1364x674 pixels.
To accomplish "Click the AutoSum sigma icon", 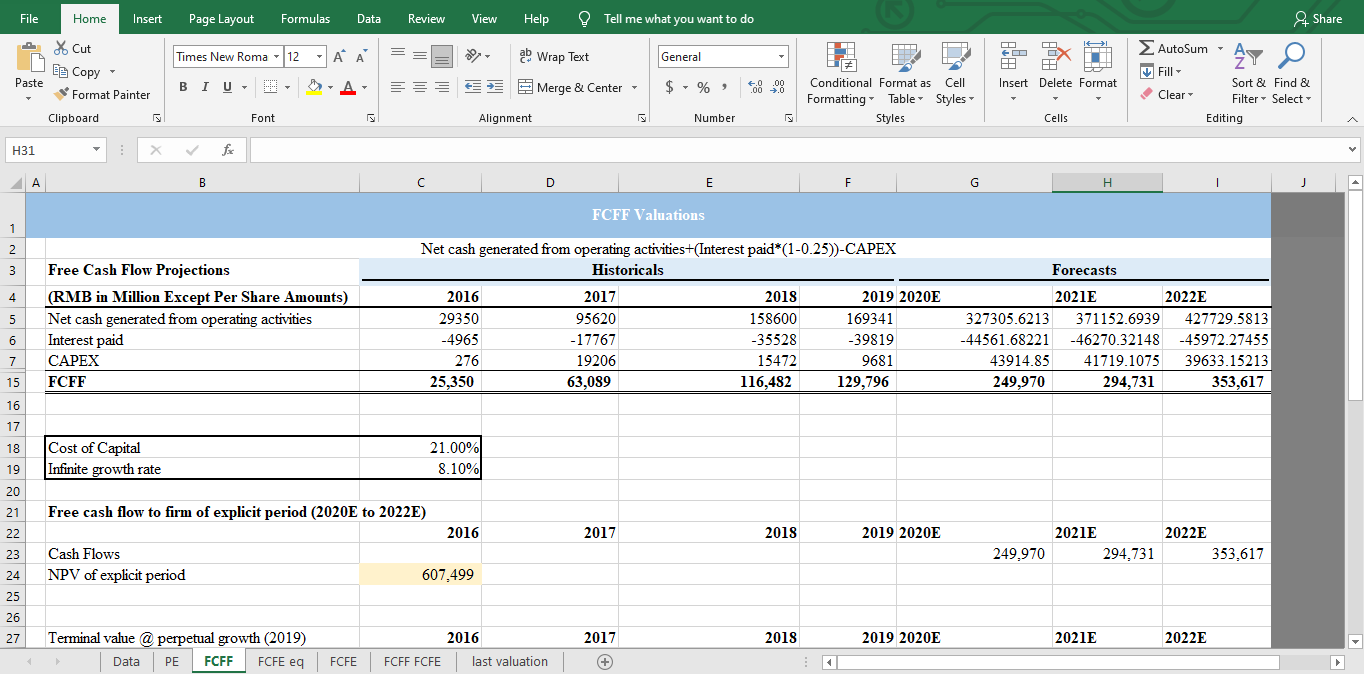I will tap(1147, 49).
